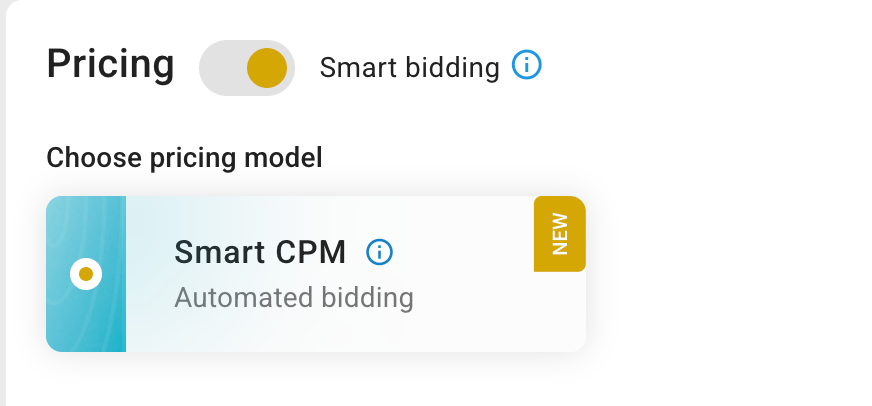872x406 pixels.
Task: Select the Smart CPM radio button
Action: [x=86, y=273]
